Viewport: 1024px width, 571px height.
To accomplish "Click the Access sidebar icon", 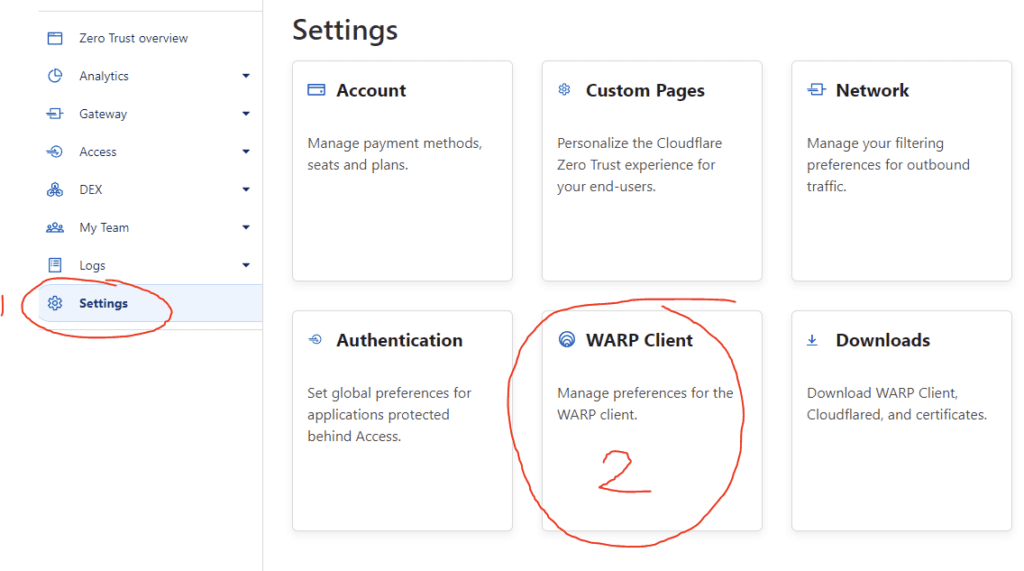I will click(x=55, y=152).
